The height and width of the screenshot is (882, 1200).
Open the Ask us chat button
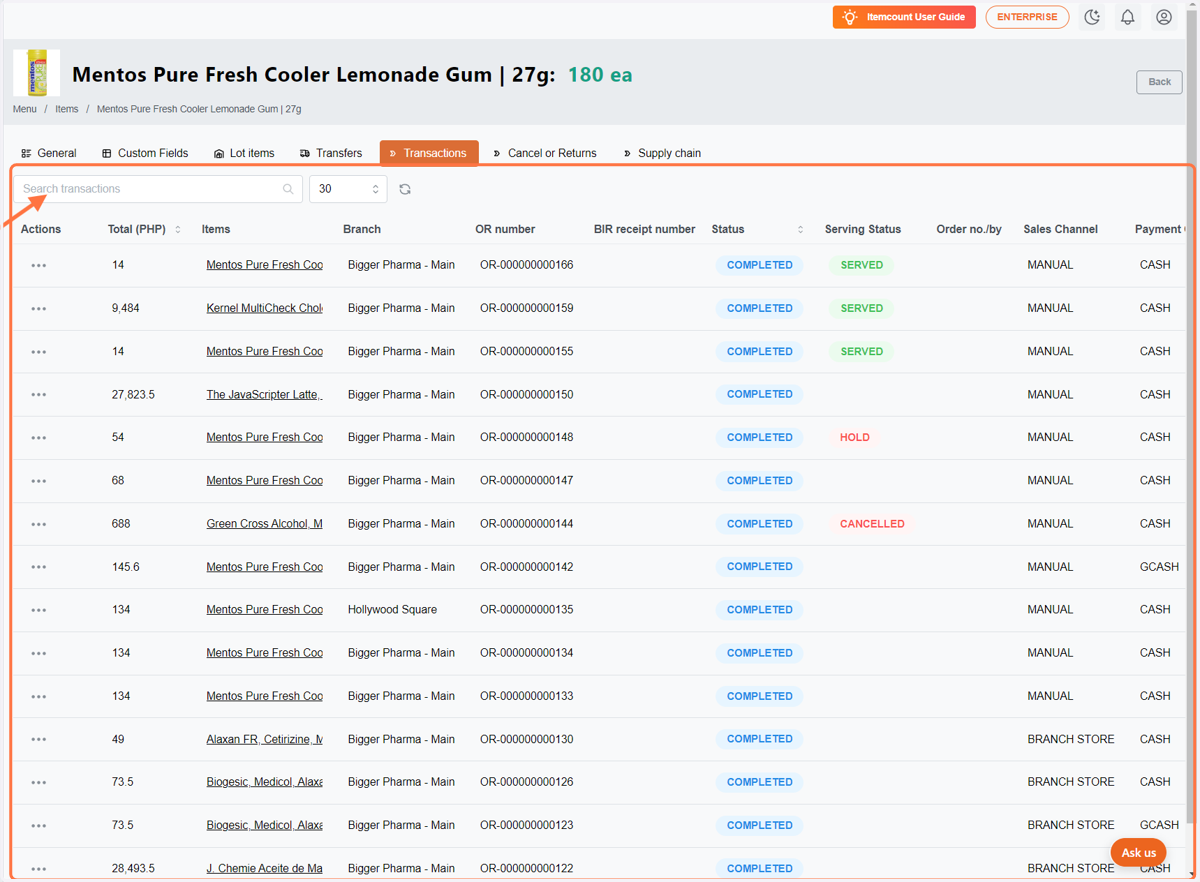point(1138,853)
